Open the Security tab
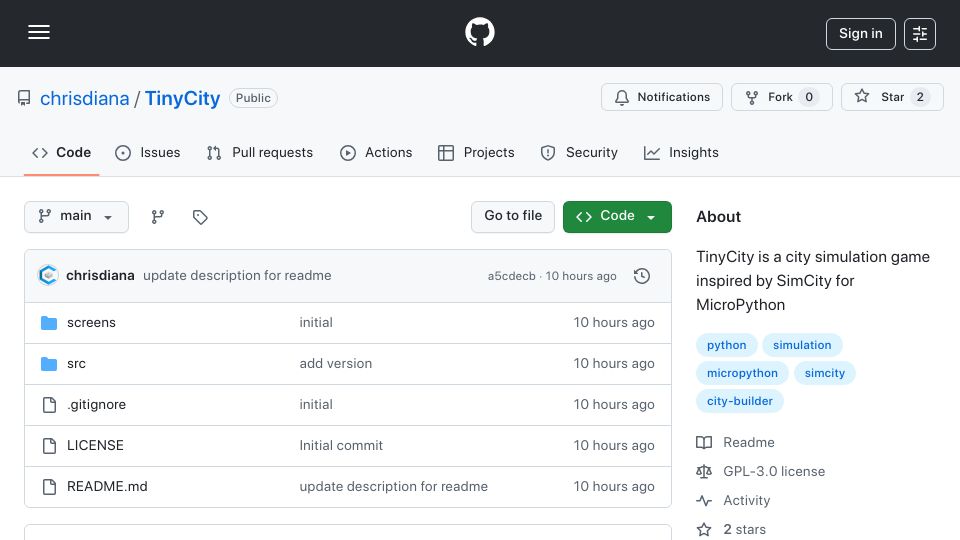Screen dimensions: 960x540 click(579, 152)
